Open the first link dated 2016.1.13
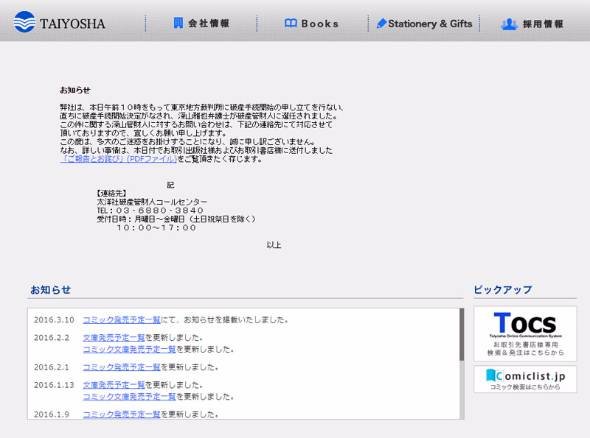The image size is (590, 438). point(114,385)
